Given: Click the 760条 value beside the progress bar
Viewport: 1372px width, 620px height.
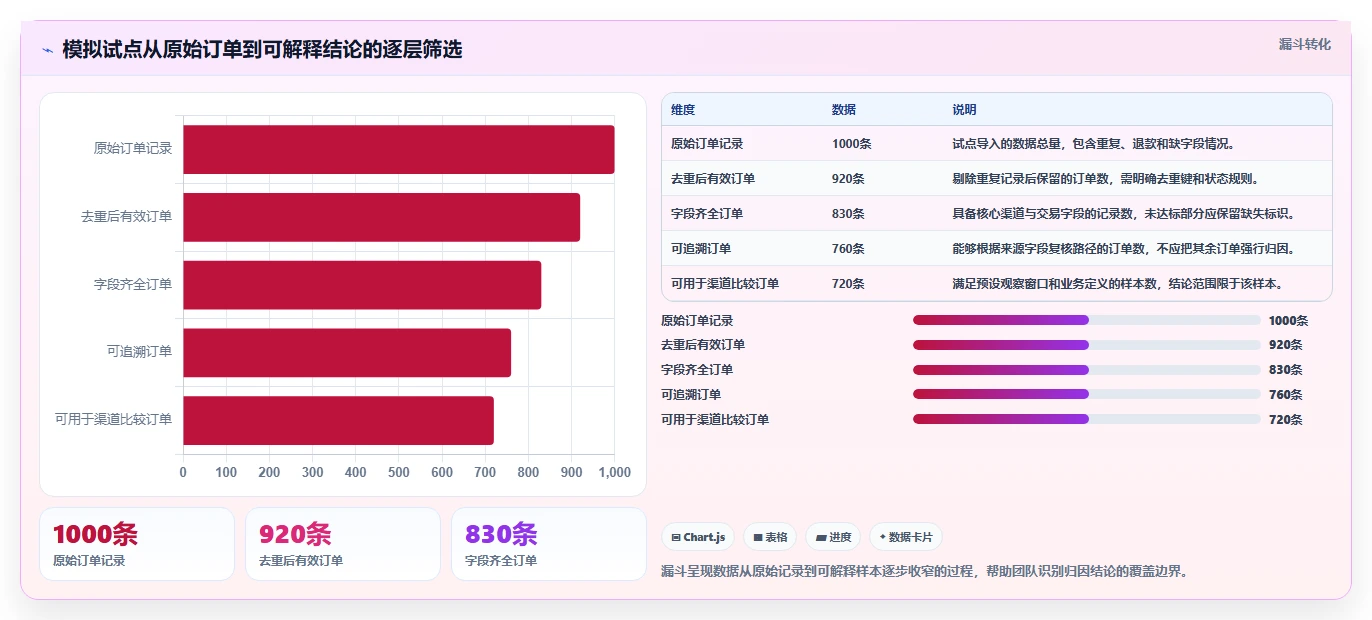Looking at the screenshot, I should (1285, 395).
